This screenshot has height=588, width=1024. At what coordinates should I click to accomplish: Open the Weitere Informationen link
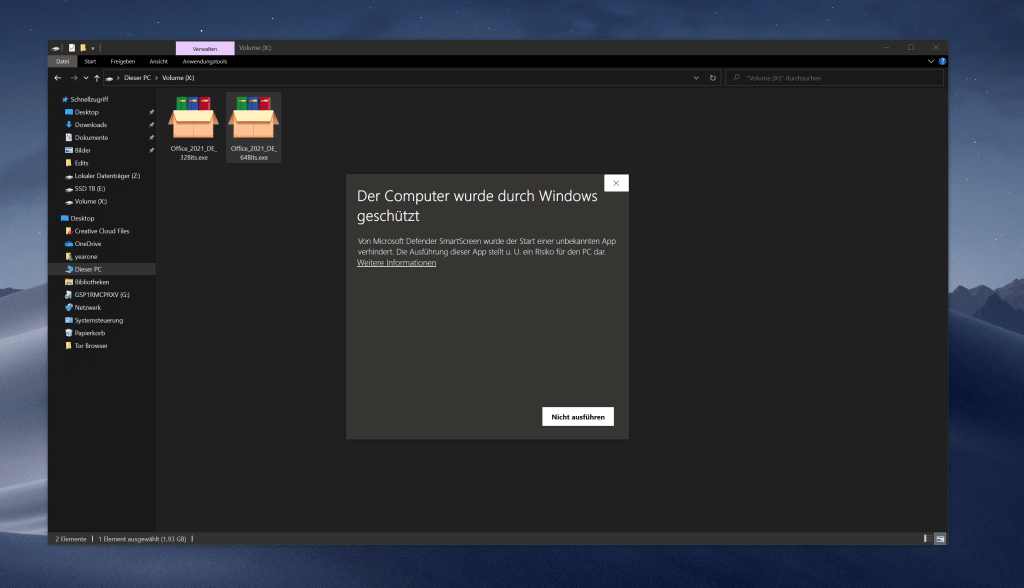[x=396, y=263]
